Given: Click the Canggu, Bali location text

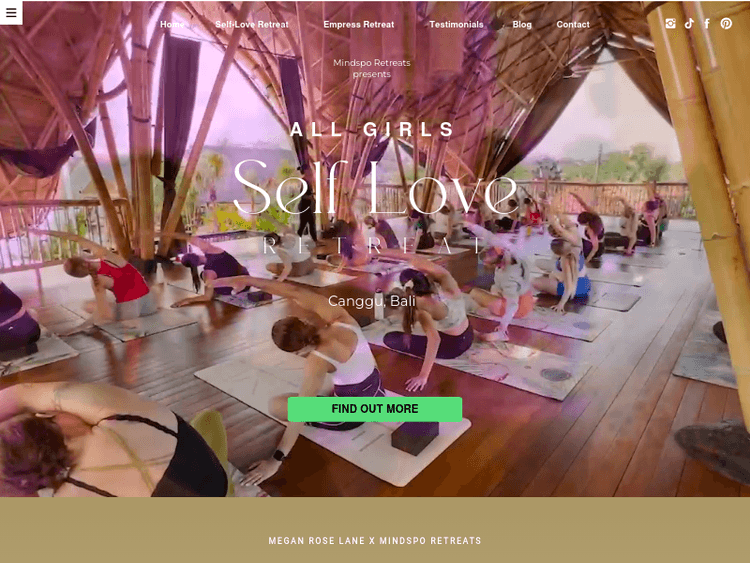Looking at the screenshot, I should click(x=372, y=301).
